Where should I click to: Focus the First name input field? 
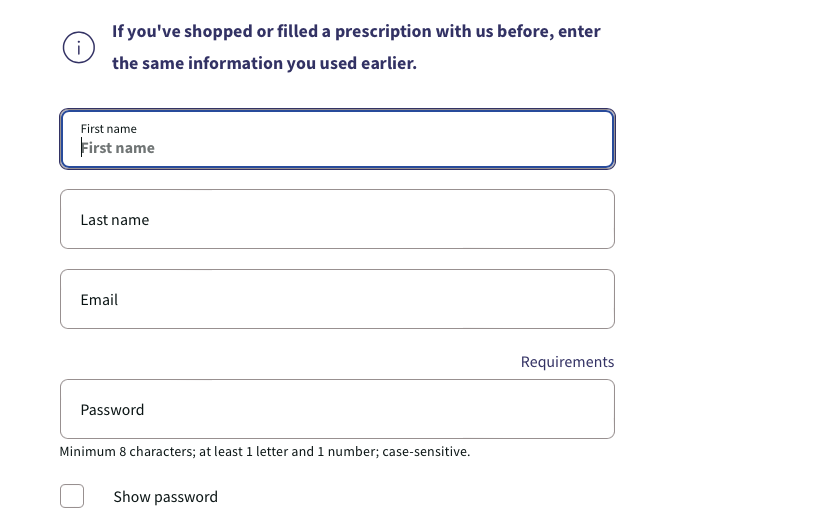click(337, 139)
